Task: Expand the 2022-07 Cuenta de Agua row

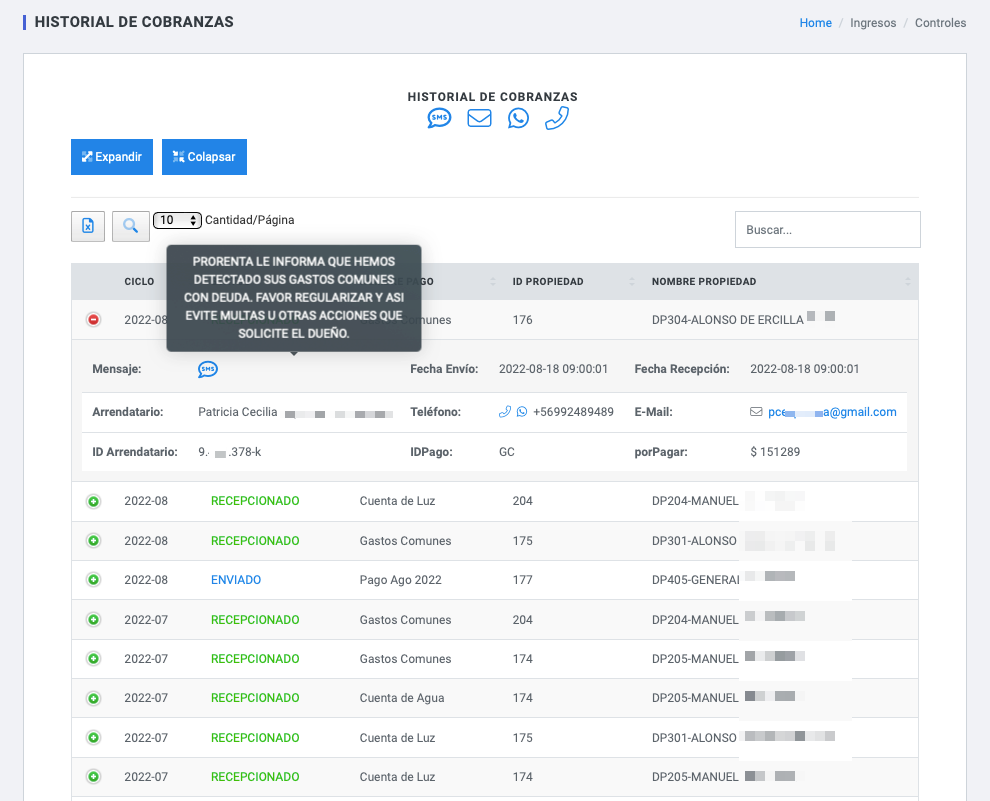Action: [x=93, y=698]
